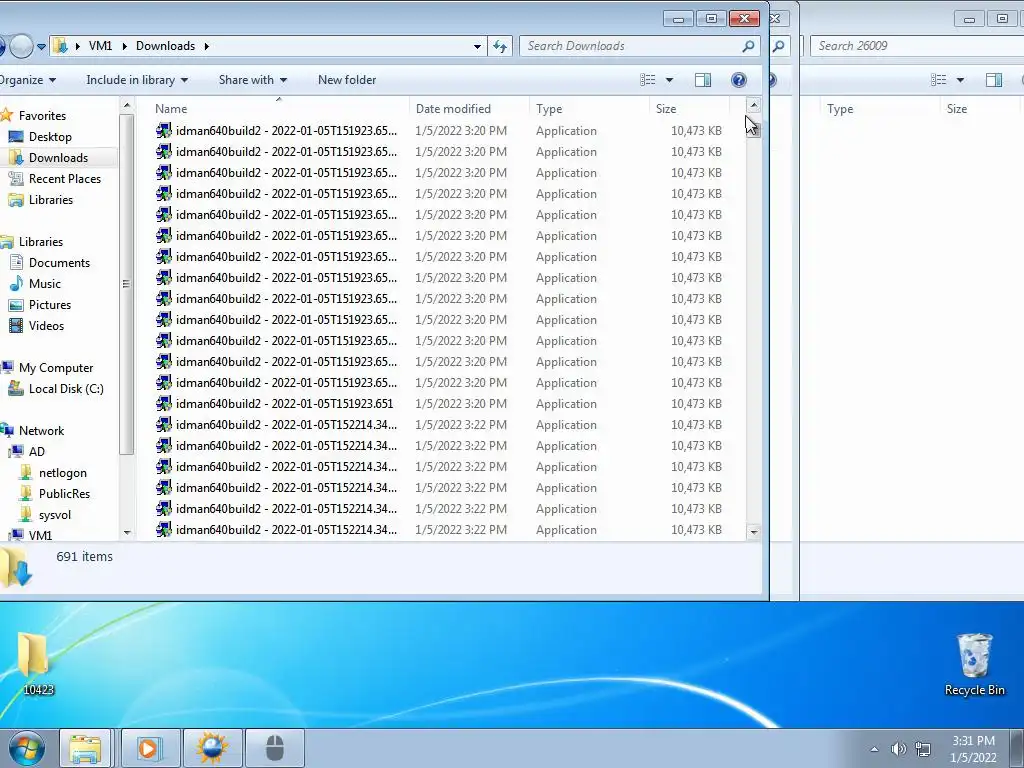The height and width of the screenshot is (768, 1024).
Task: Click navigation pane scroll up arrow
Action: (127, 105)
